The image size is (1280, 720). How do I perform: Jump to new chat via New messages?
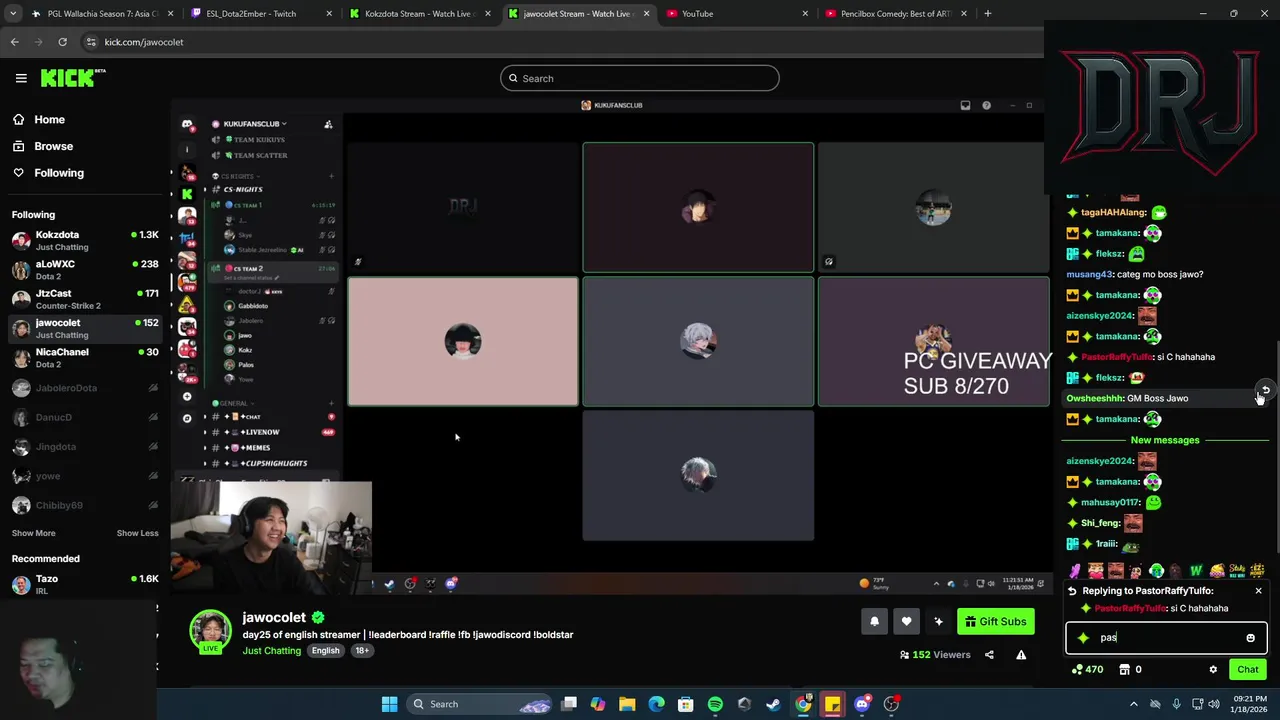[x=1164, y=440]
